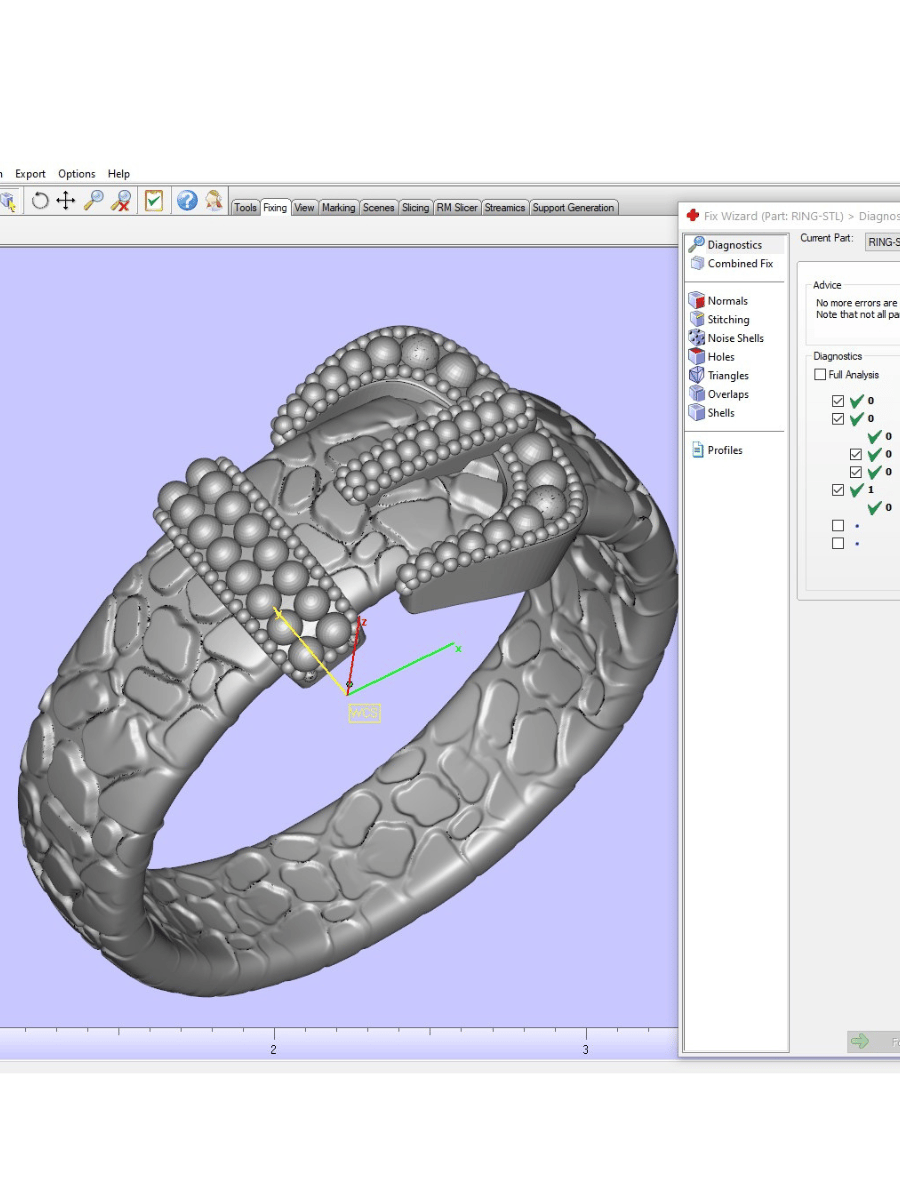The image size is (900, 1200).
Task: Click the Zoom magnifier tool
Action: click(x=94, y=201)
